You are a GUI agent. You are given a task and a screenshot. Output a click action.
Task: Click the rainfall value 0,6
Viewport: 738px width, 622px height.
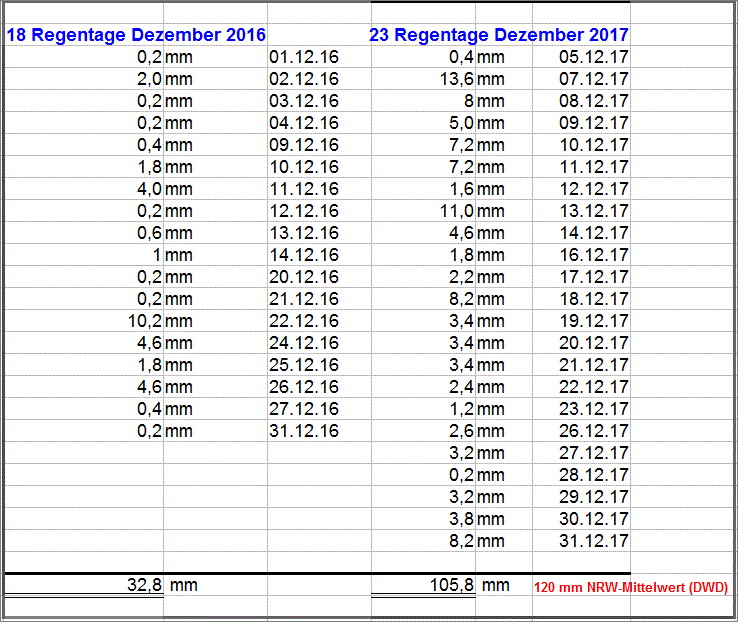[150, 233]
